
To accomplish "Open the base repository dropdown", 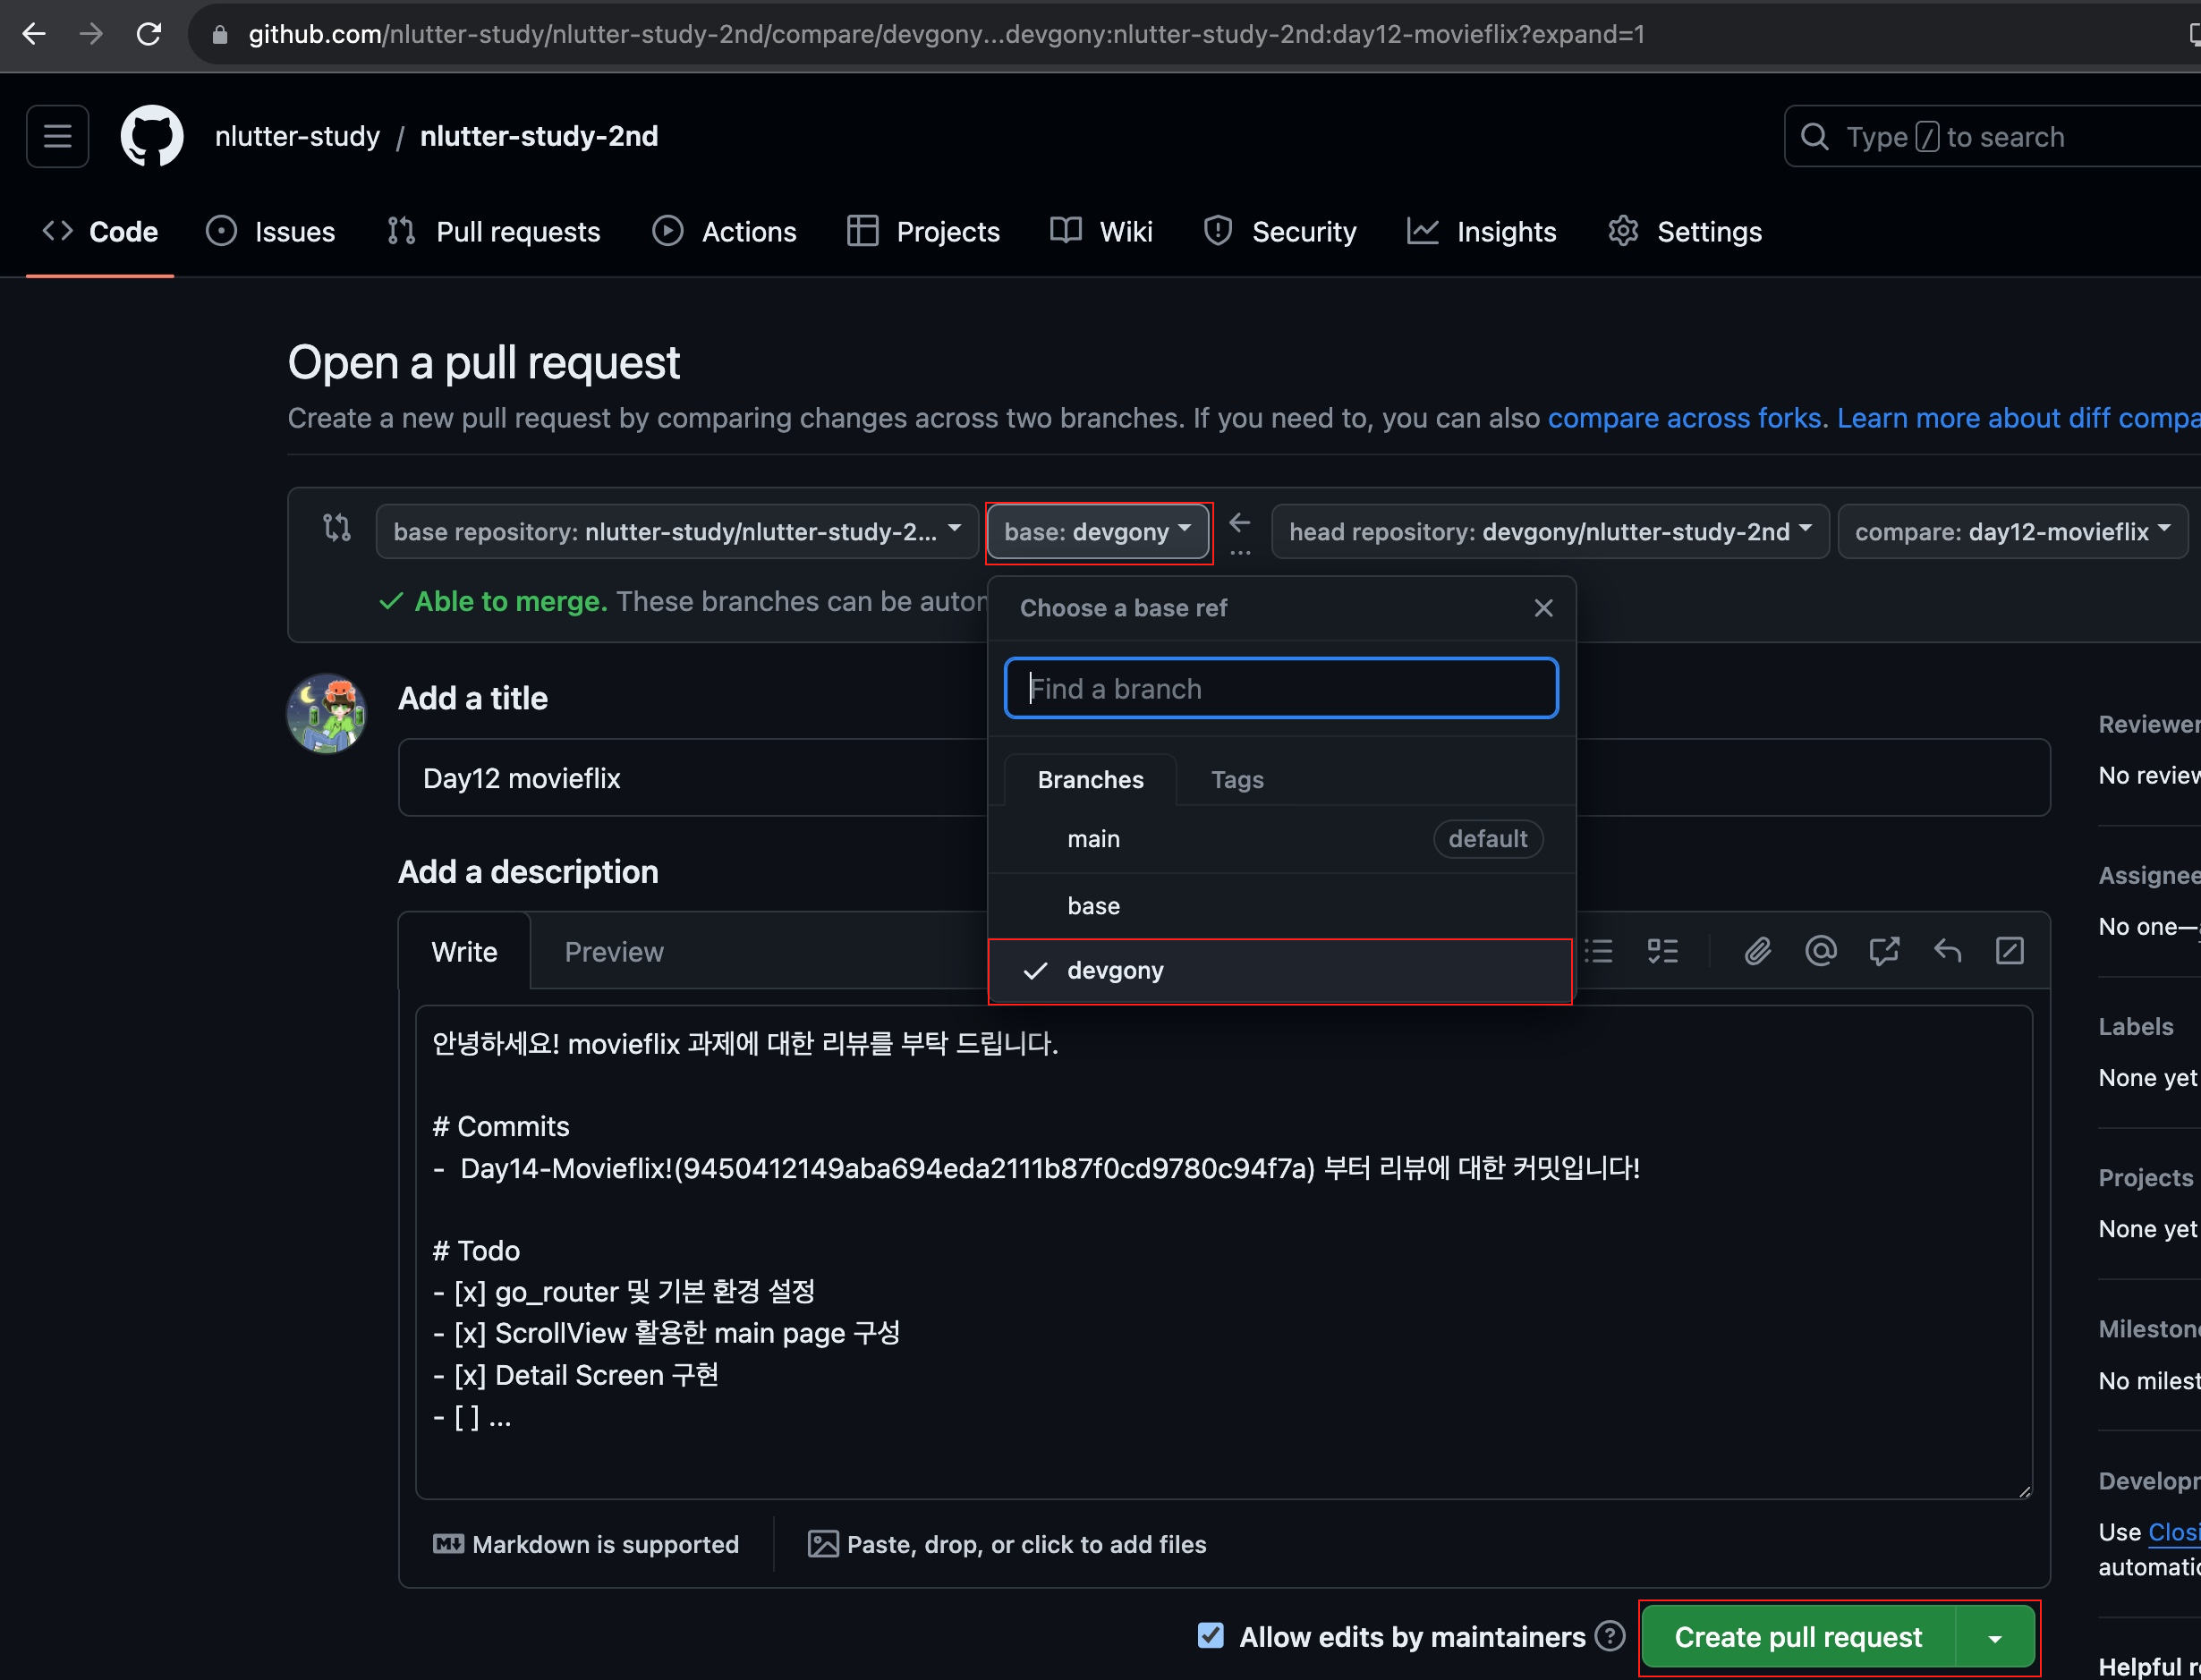I will pyautogui.click(x=676, y=532).
